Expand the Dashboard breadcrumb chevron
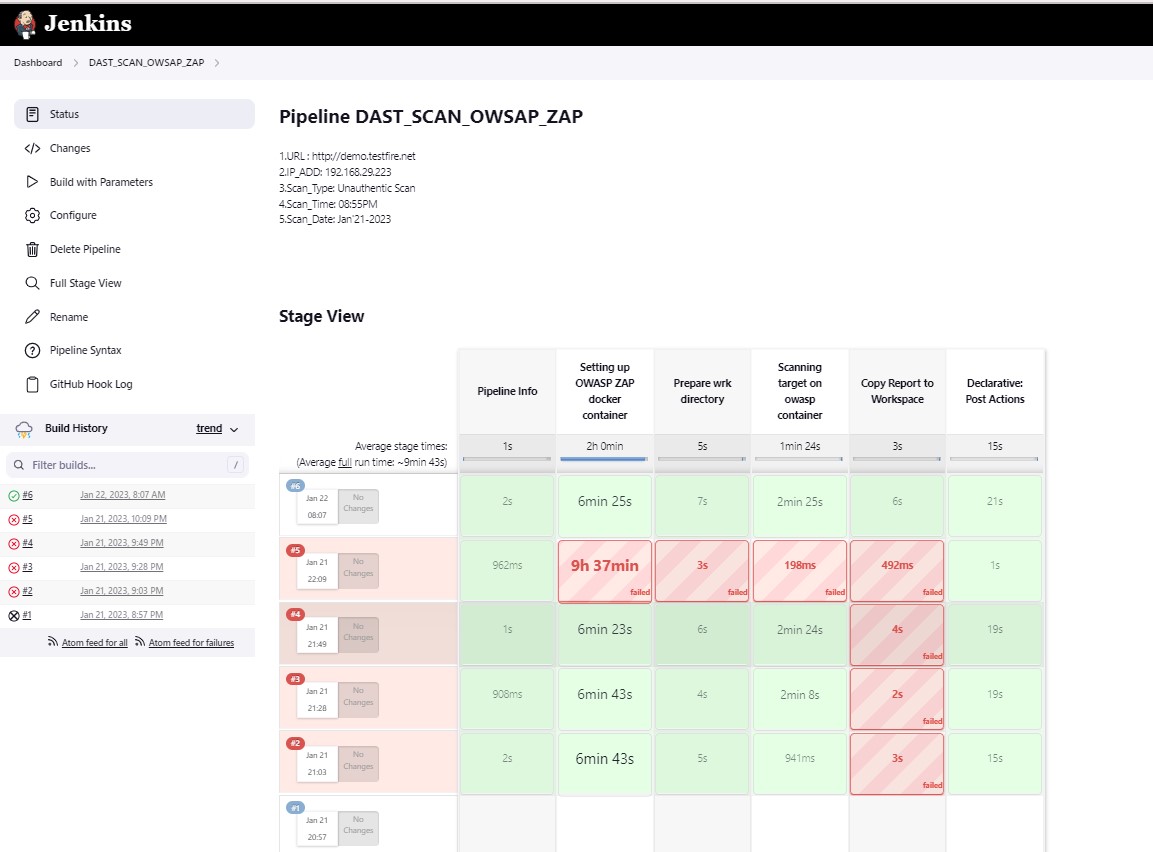This screenshot has width=1153, height=852. [x=75, y=63]
